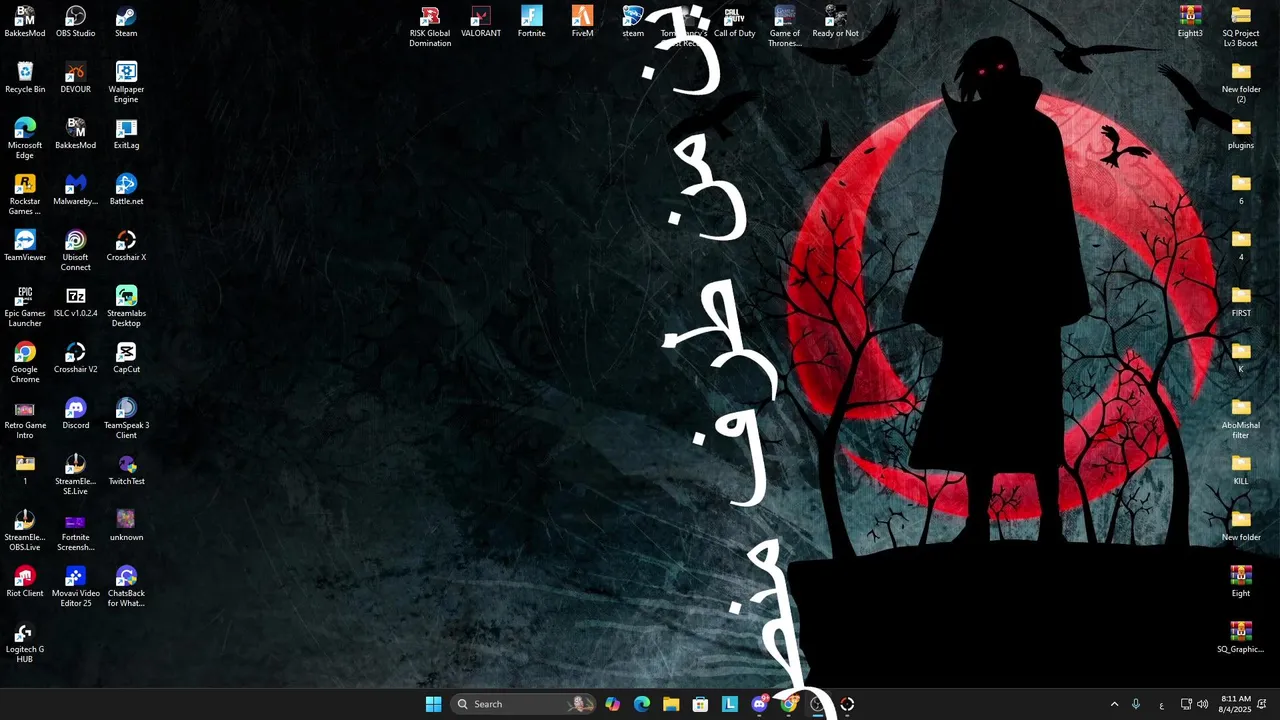
Task: Click the microphone tray icon
Action: pos(1135,704)
